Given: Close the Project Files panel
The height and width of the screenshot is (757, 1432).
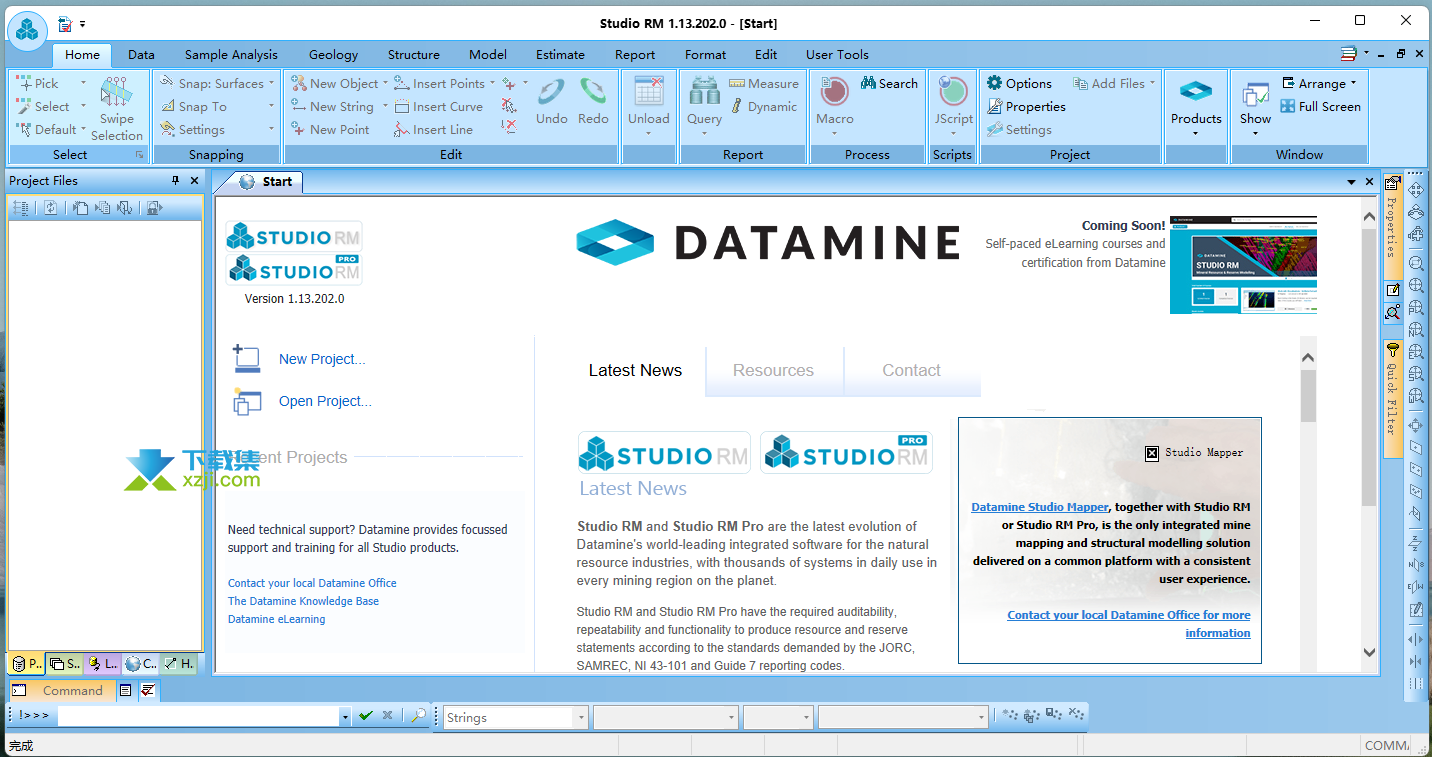Looking at the screenshot, I should (194, 181).
